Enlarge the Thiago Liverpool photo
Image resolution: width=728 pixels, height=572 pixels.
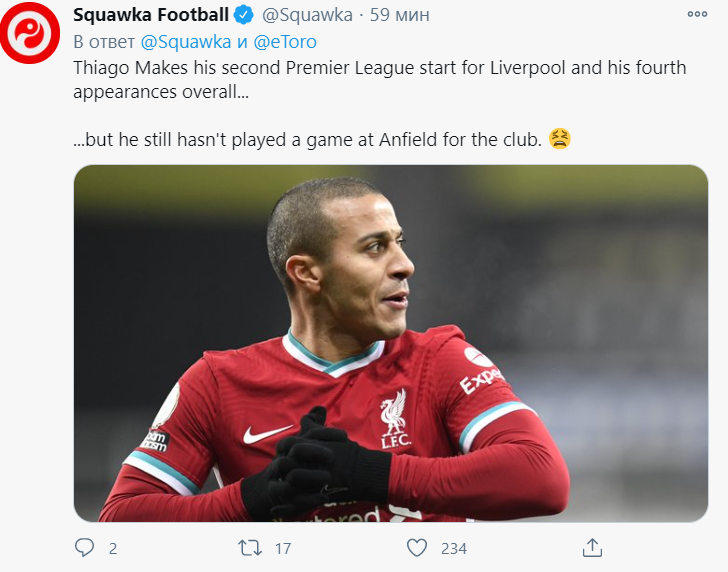tap(390, 343)
